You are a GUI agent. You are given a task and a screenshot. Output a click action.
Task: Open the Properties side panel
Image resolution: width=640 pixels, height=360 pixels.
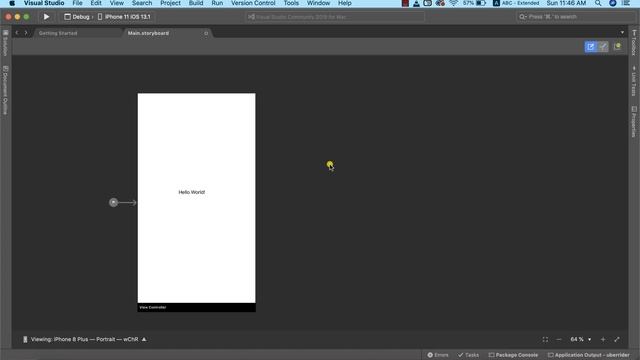coord(634,122)
